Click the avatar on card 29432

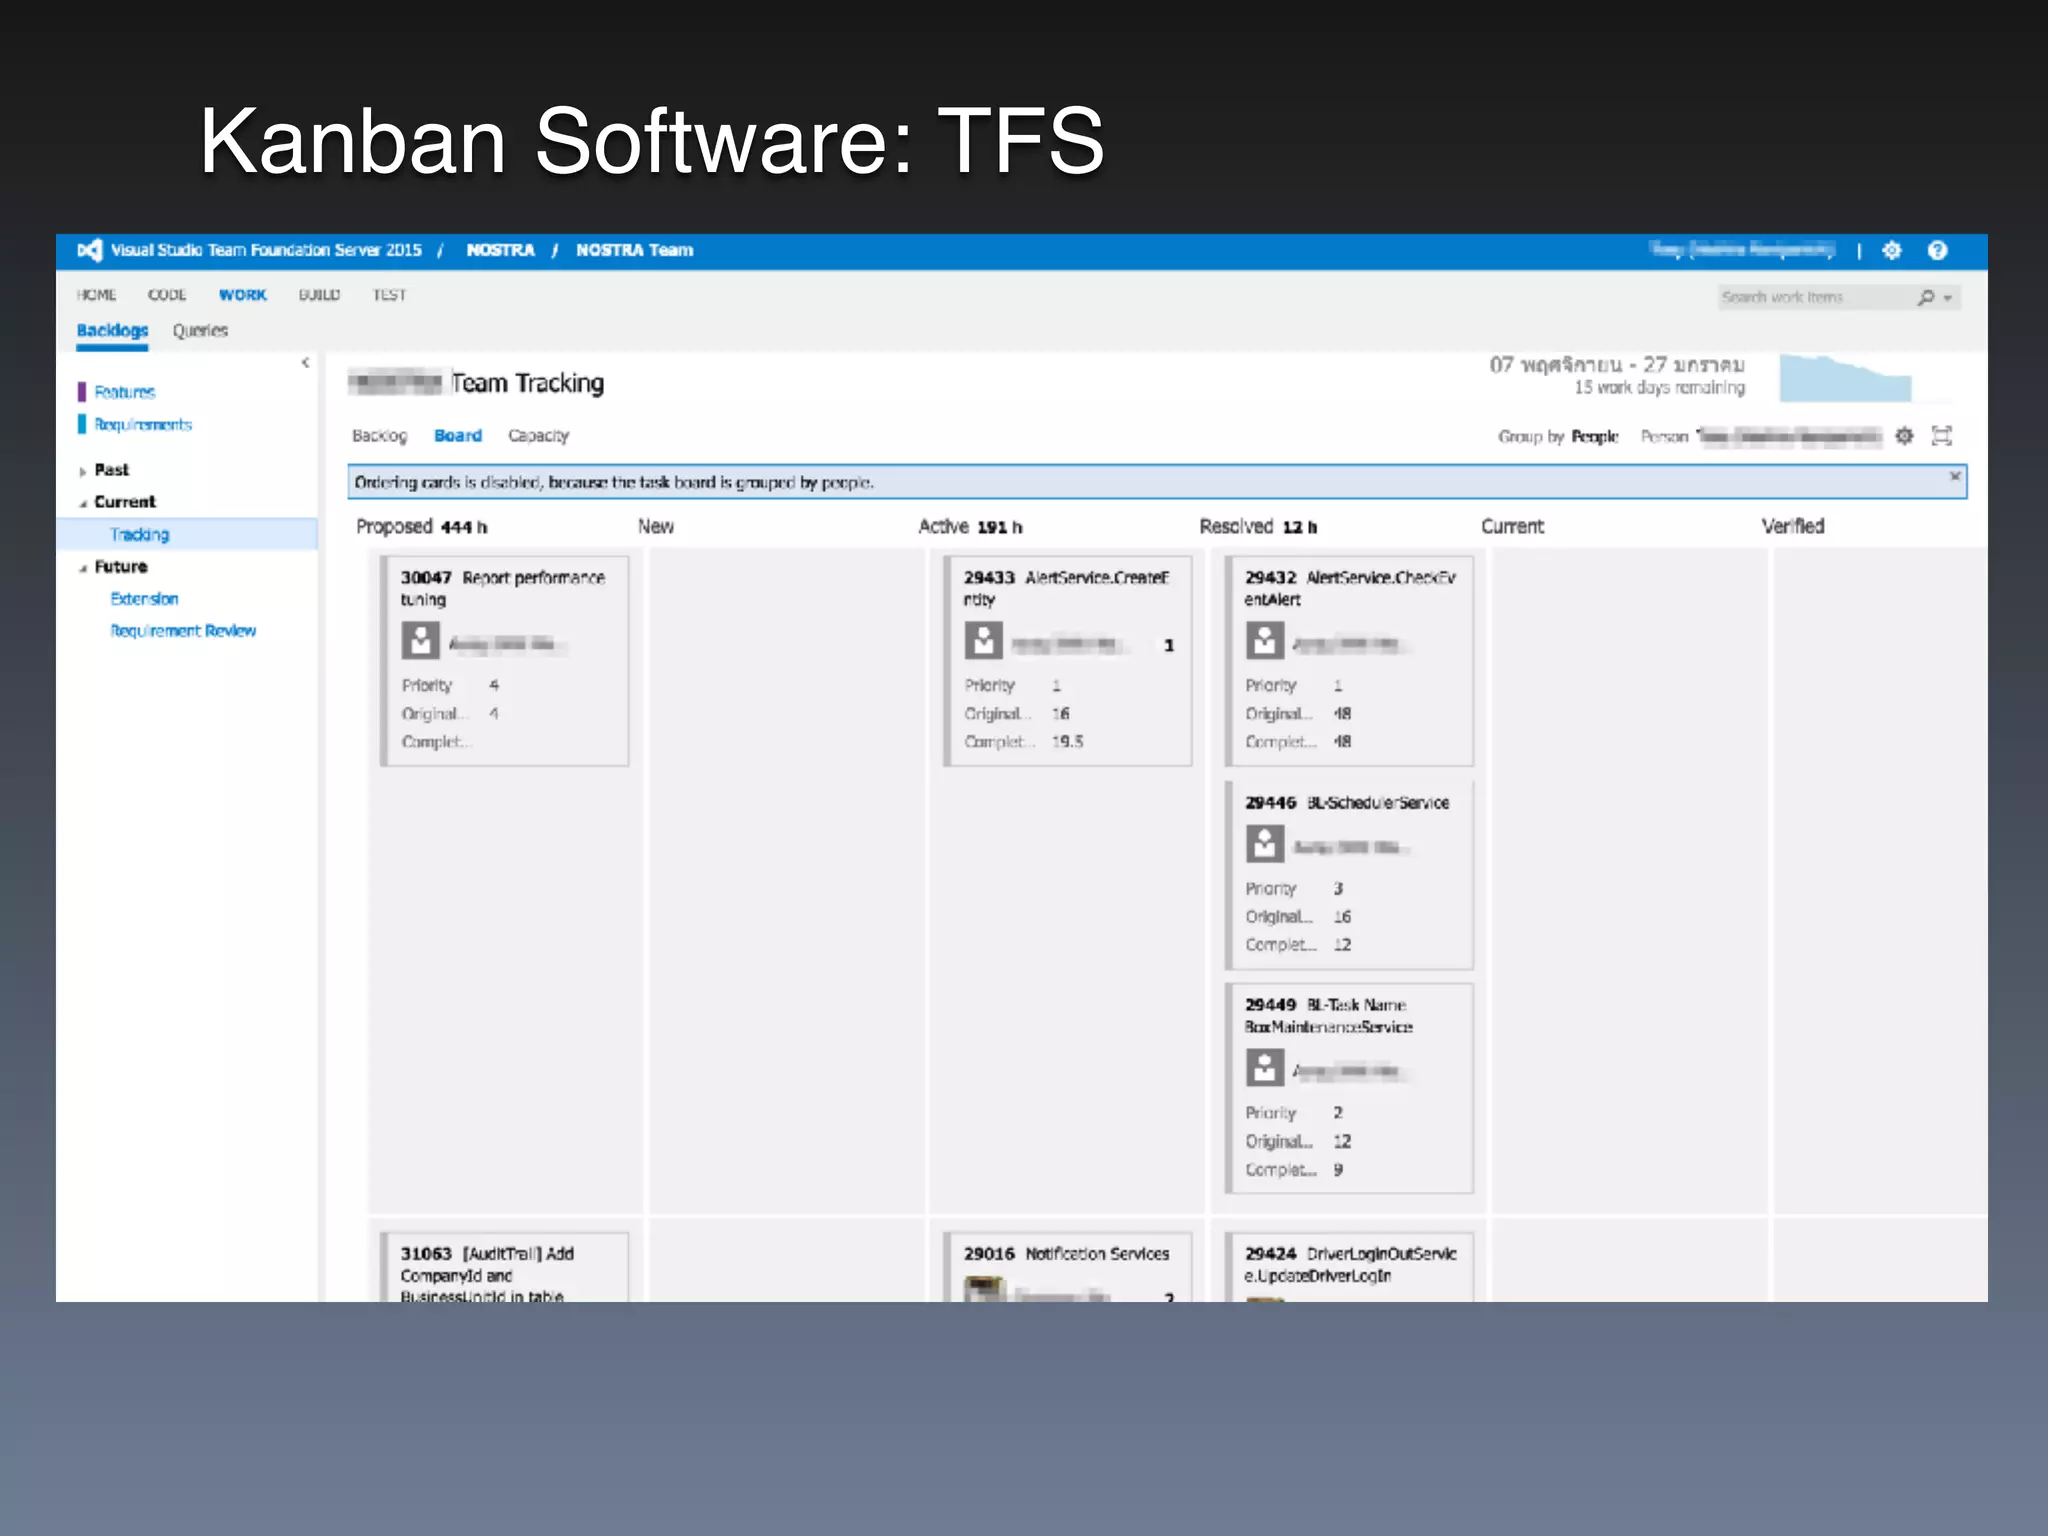tap(1264, 640)
